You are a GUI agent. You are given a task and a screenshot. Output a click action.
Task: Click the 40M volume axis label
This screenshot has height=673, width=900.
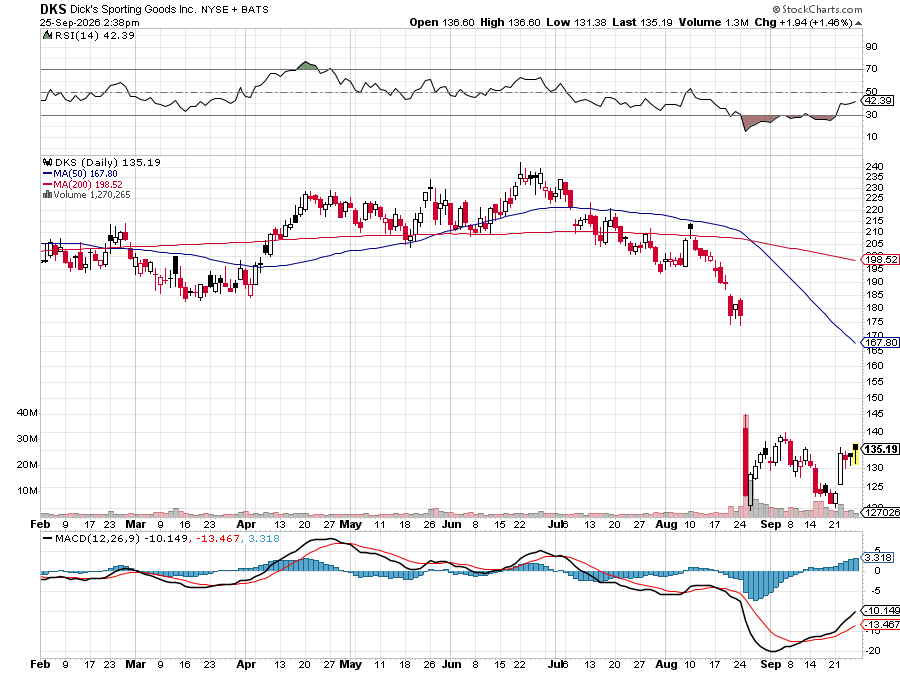[27, 413]
